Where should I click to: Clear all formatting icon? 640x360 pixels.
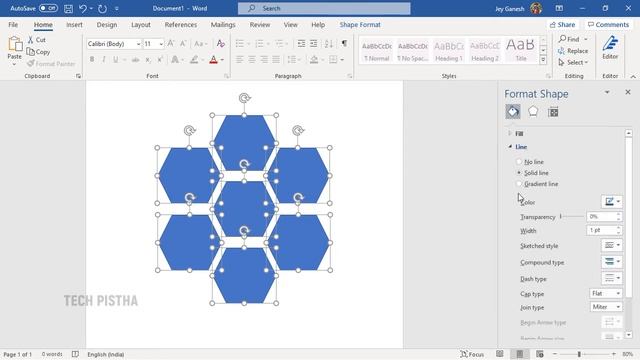pyautogui.click(x=221, y=43)
